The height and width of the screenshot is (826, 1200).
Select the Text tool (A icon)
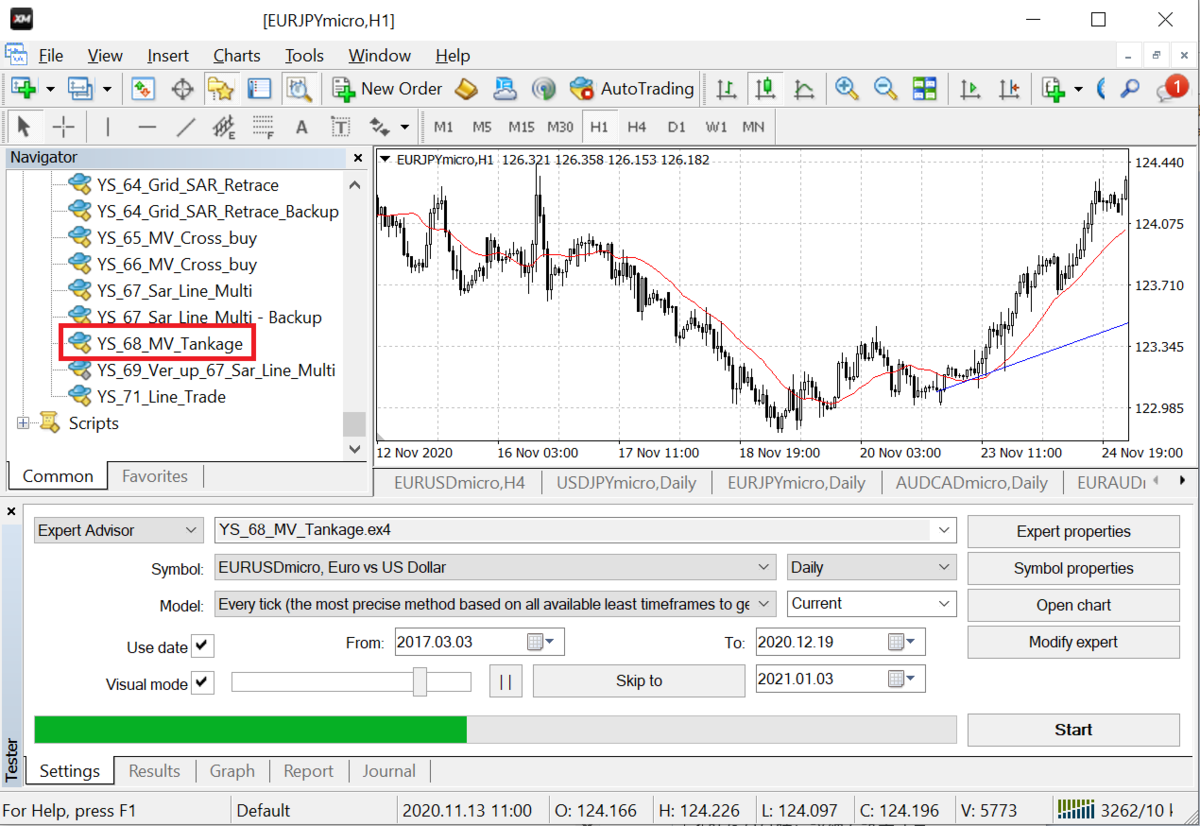click(301, 127)
